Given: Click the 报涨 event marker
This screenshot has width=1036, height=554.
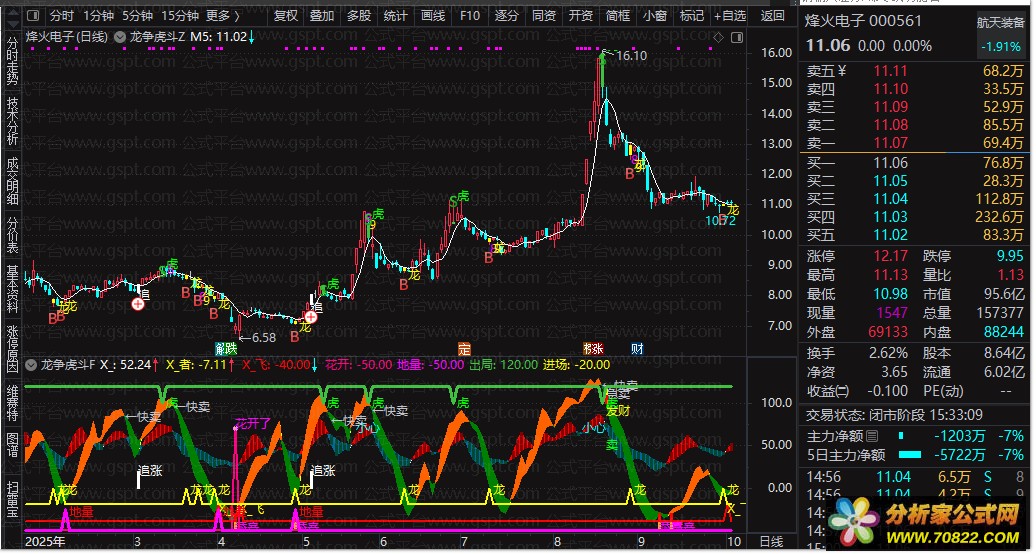Looking at the screenshot, I should point(593,348).
